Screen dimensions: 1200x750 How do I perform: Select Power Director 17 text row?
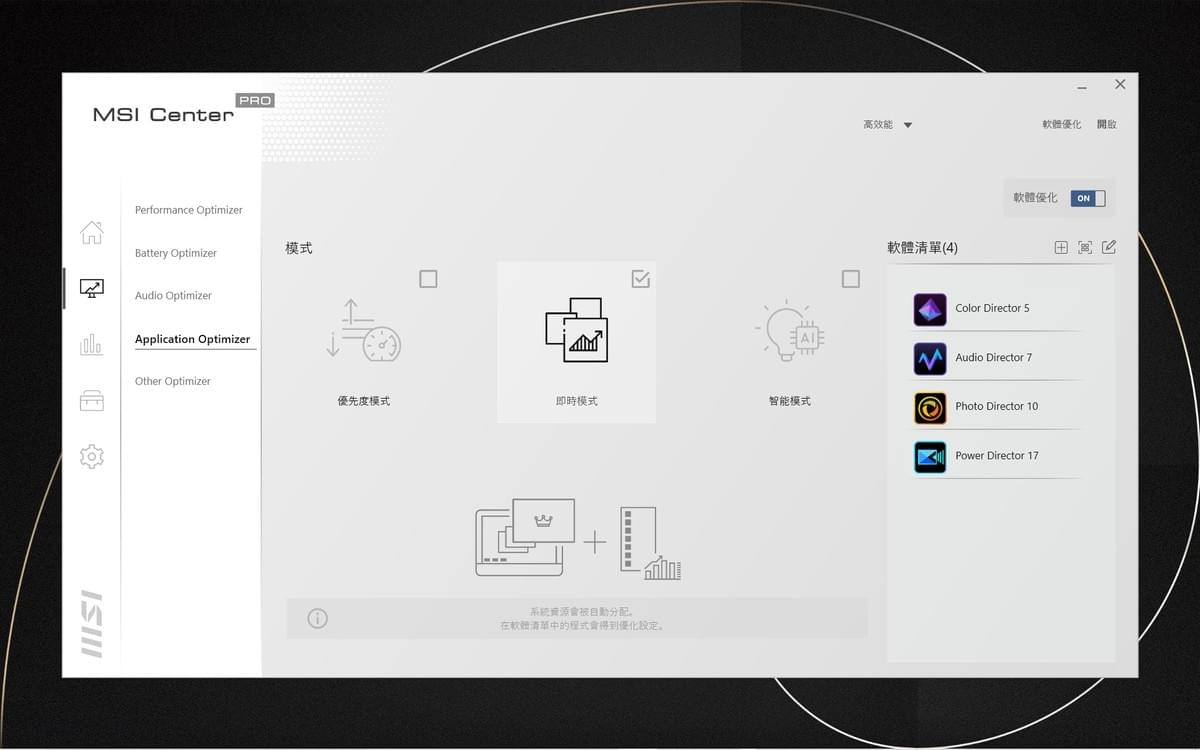997,456
